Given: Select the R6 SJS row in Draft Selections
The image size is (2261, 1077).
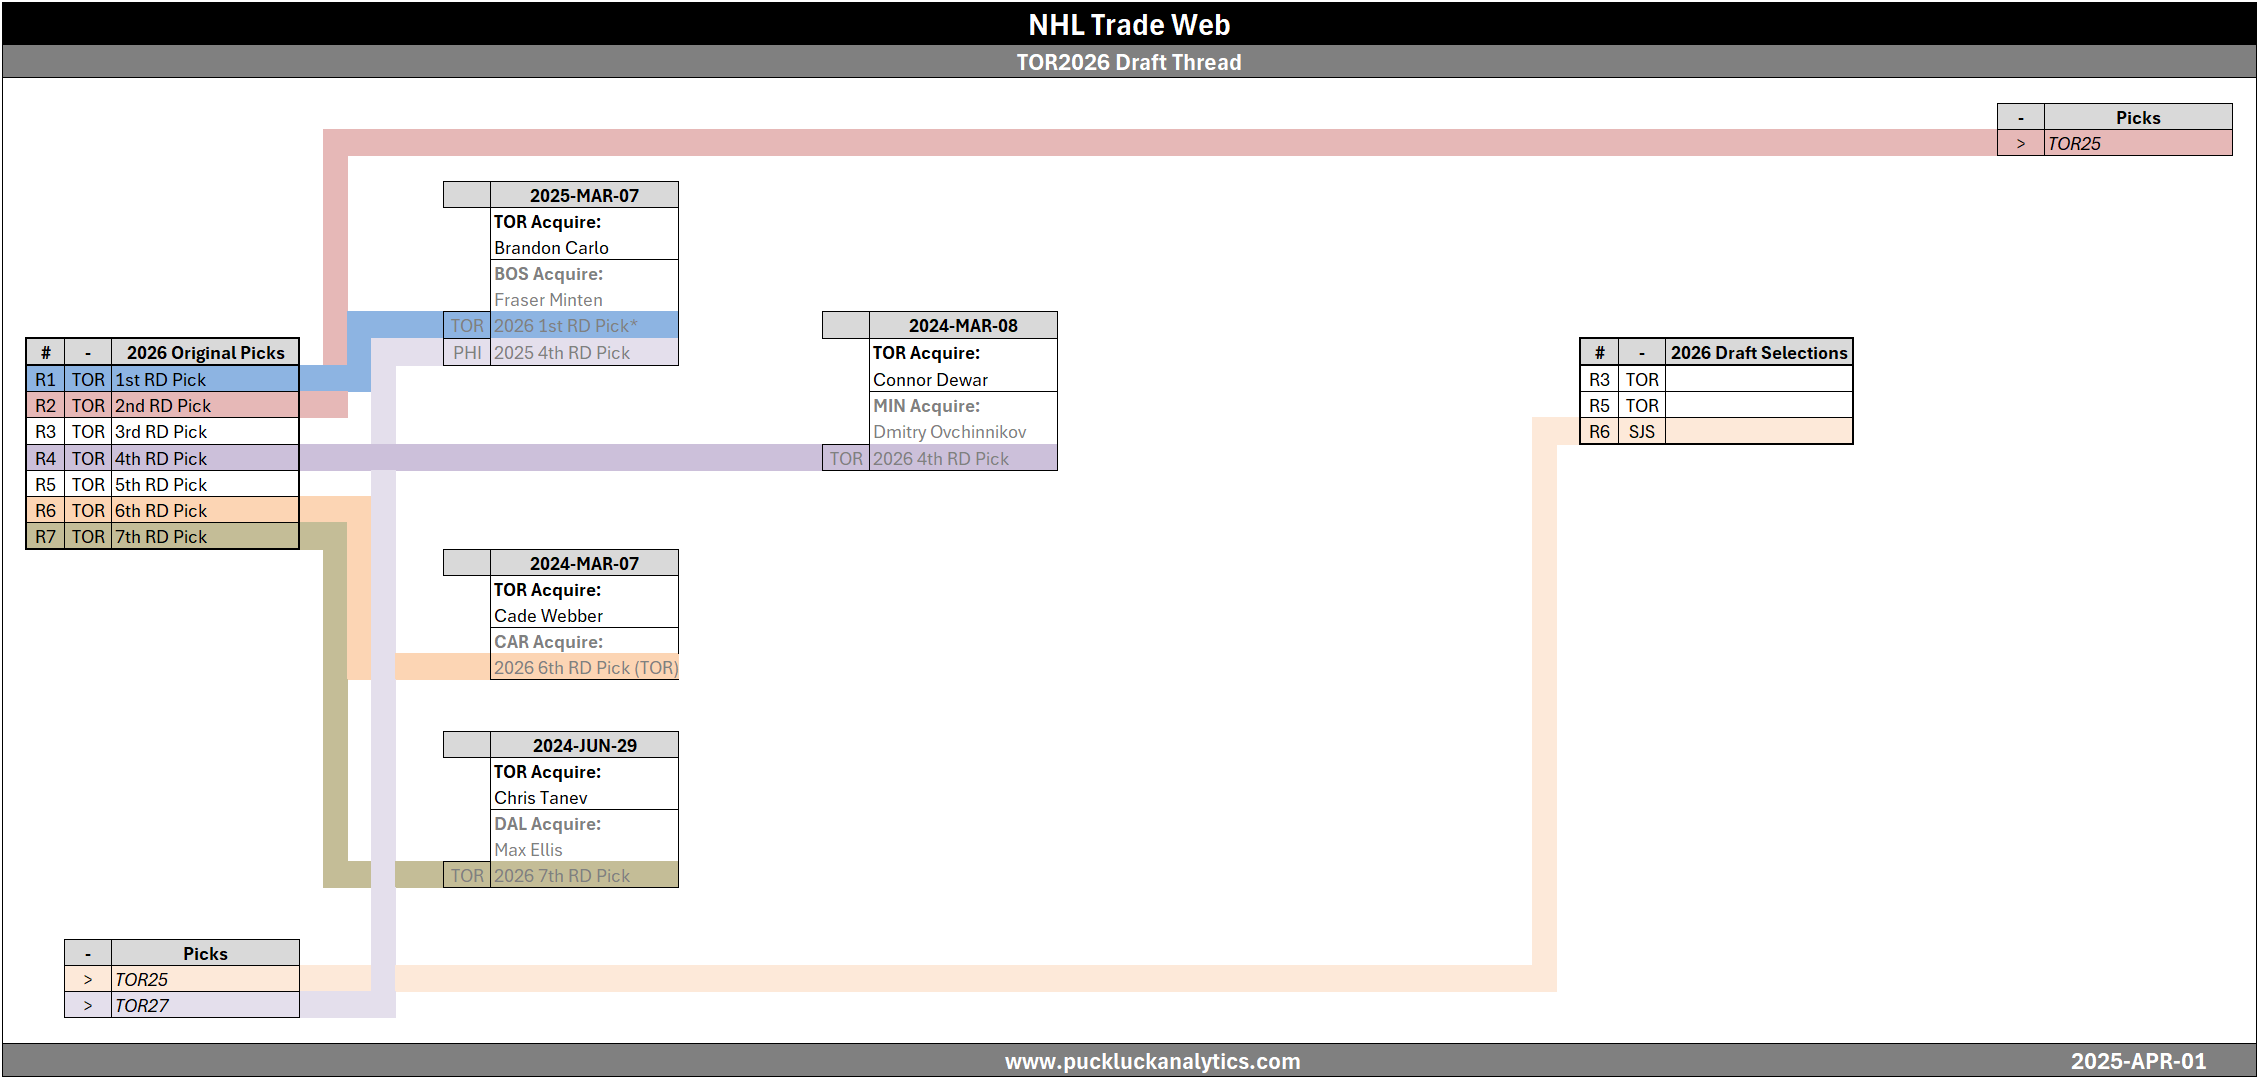Looking at the screenshot, I should point(1716,432).
